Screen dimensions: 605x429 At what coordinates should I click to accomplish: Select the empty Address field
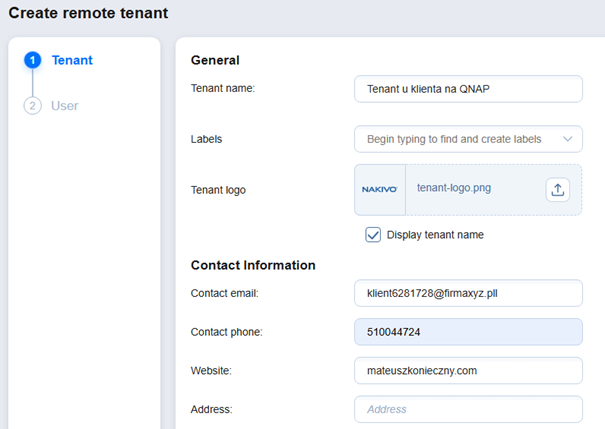point(468,409)
